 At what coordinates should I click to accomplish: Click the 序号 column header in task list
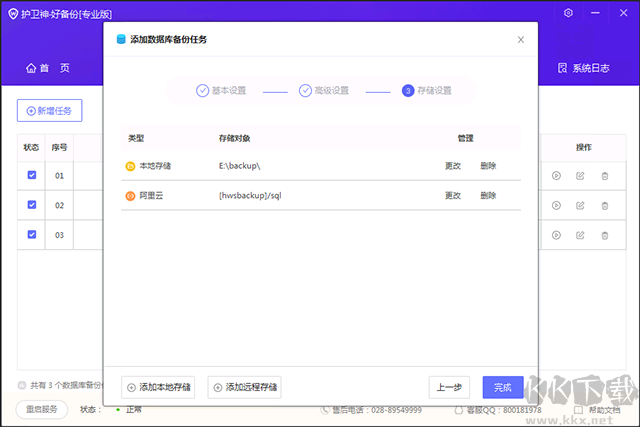point(59,147)
